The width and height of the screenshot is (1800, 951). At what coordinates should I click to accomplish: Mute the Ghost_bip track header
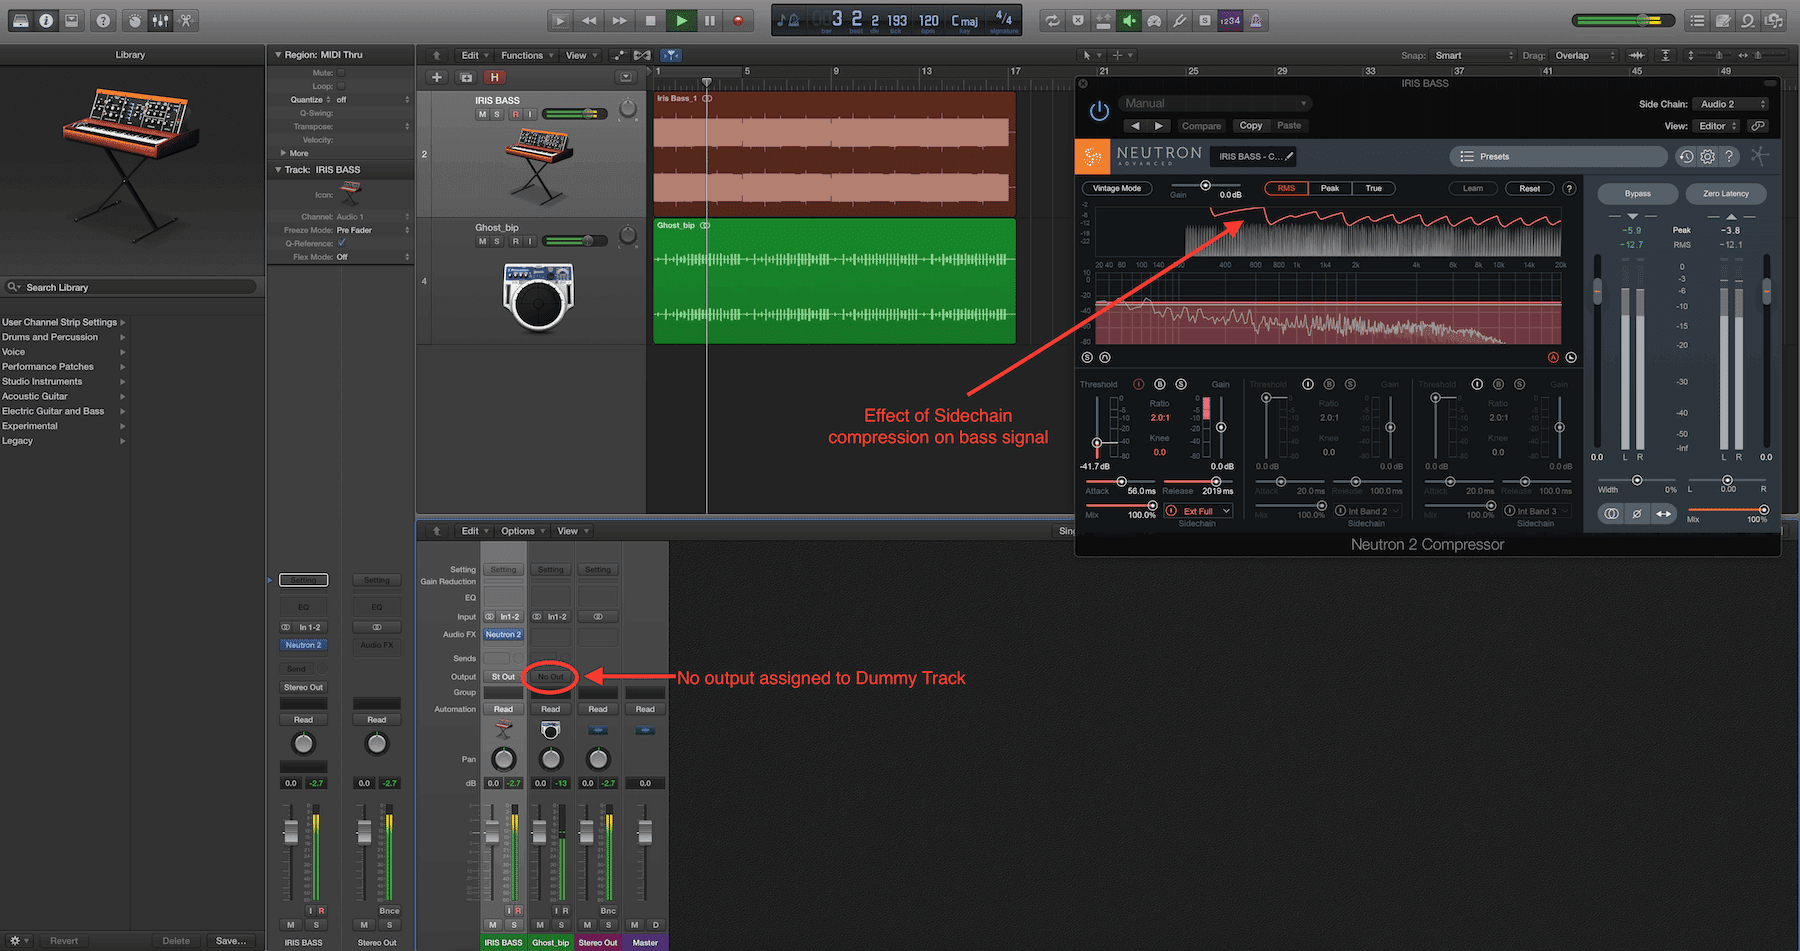[x=483, y=241]
